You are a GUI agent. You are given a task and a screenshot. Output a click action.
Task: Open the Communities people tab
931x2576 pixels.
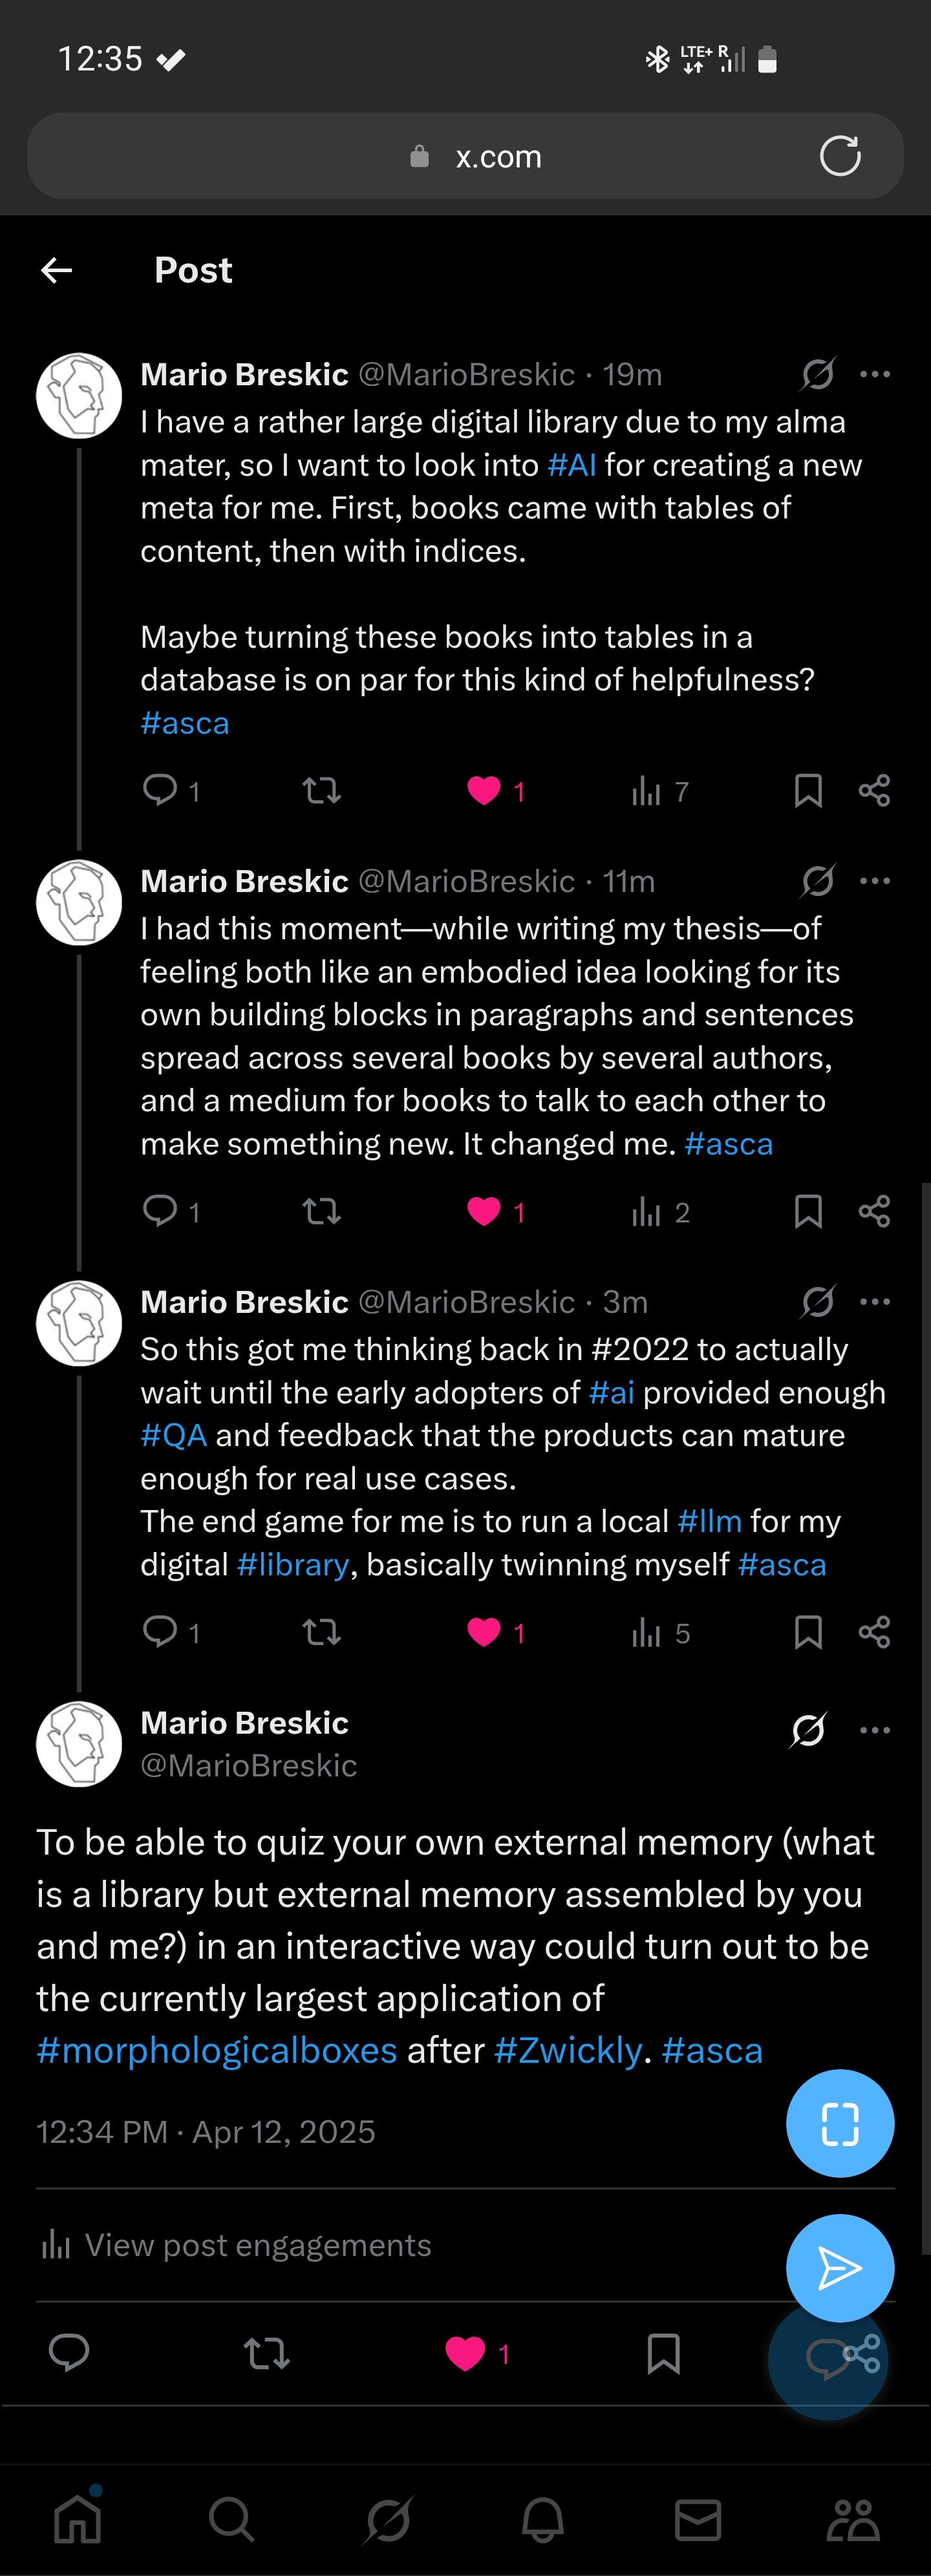853,2520
